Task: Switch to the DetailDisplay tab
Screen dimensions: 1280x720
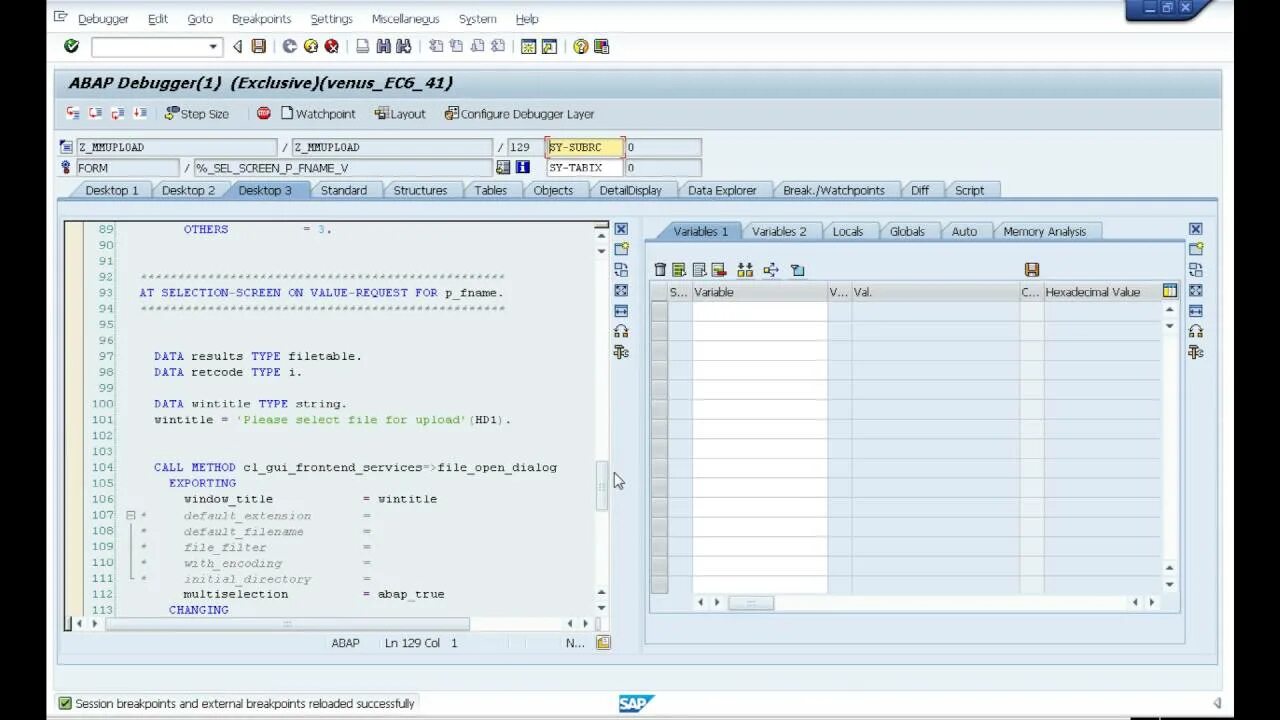Action: tap(630, 190)
